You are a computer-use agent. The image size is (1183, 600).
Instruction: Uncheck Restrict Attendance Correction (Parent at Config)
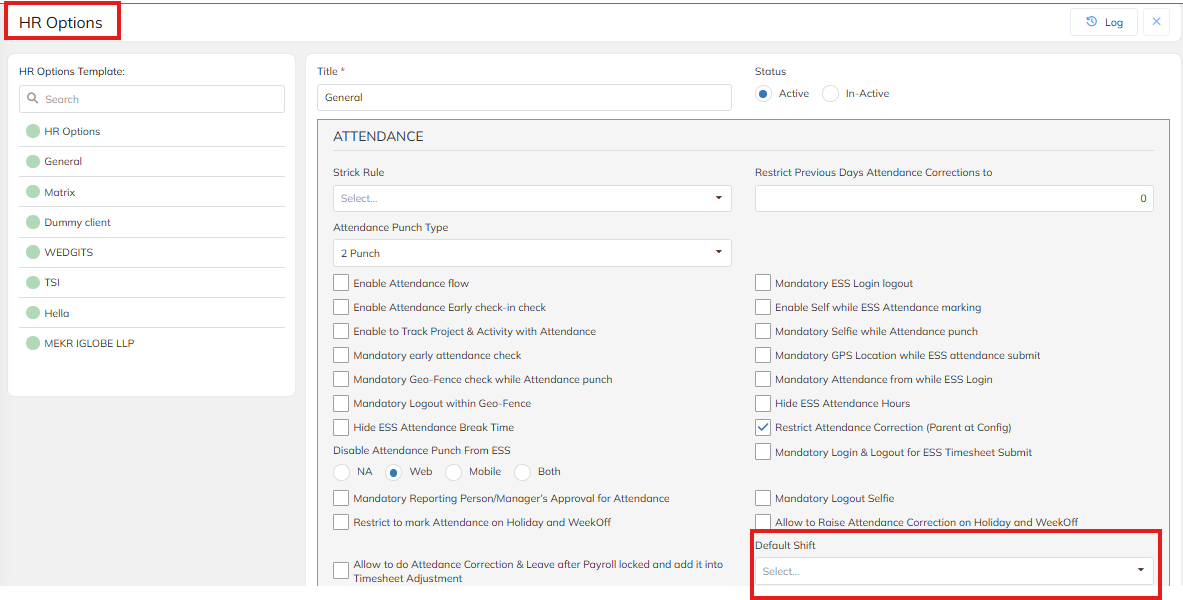tap(763, 427)
